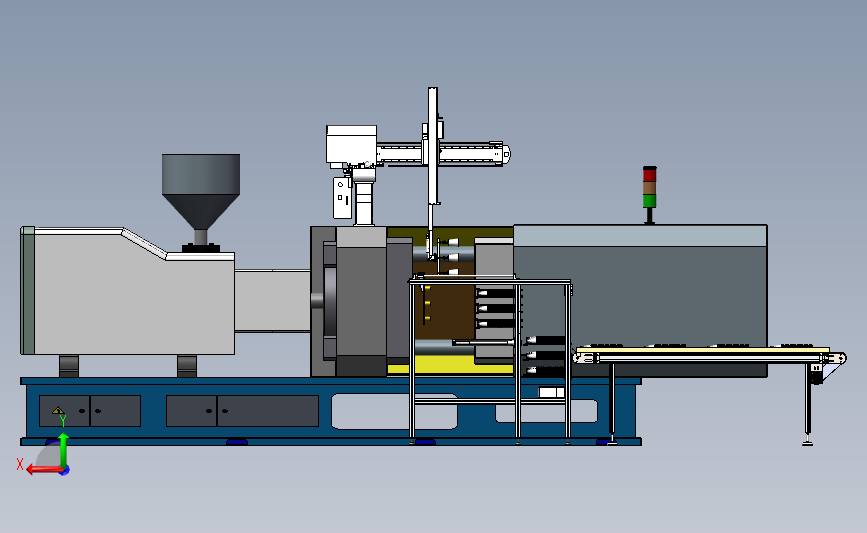The height and width of the screenshot is (533, 867).
Task: Select the fixed platen grey block
Action: 361,301
